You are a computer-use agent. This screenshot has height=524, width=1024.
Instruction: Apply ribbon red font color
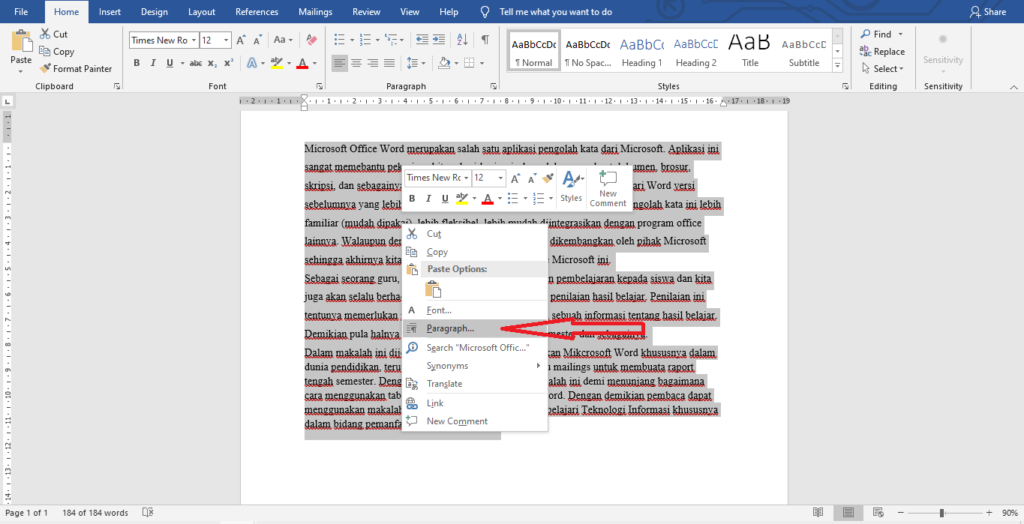click(302, 63)
